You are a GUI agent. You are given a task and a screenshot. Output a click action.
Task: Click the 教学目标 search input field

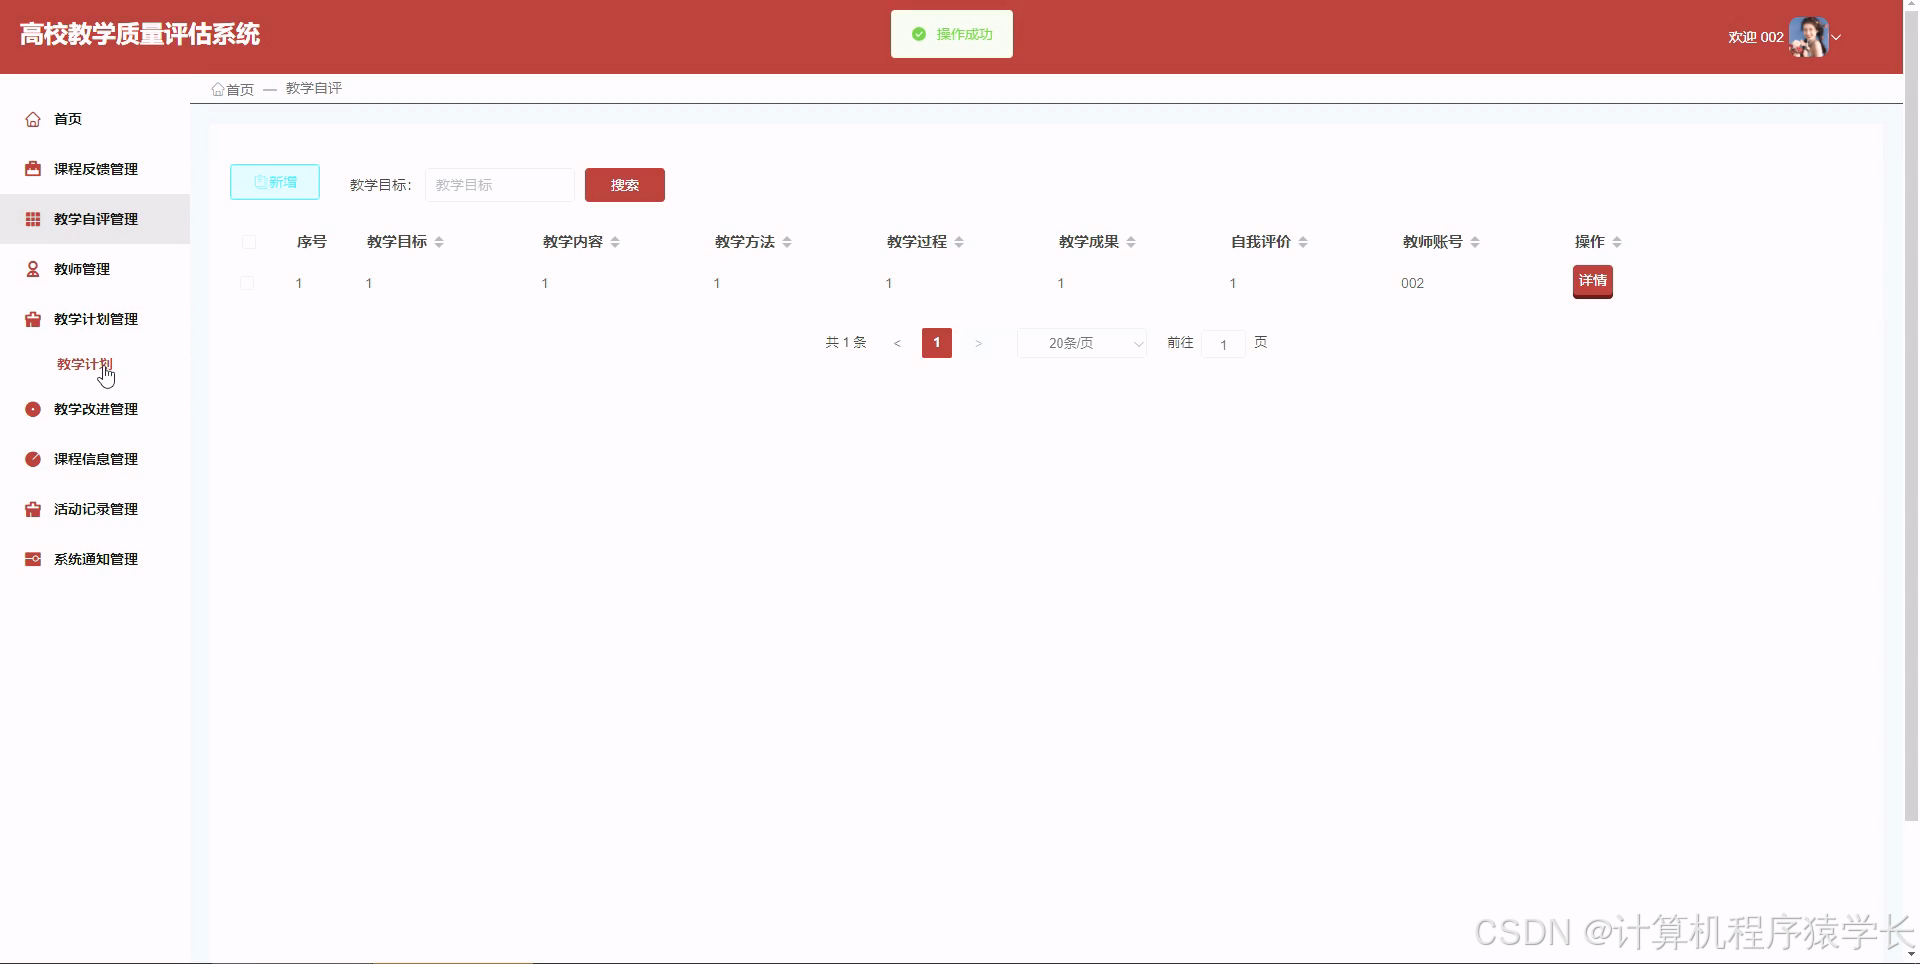pos(499,185)
